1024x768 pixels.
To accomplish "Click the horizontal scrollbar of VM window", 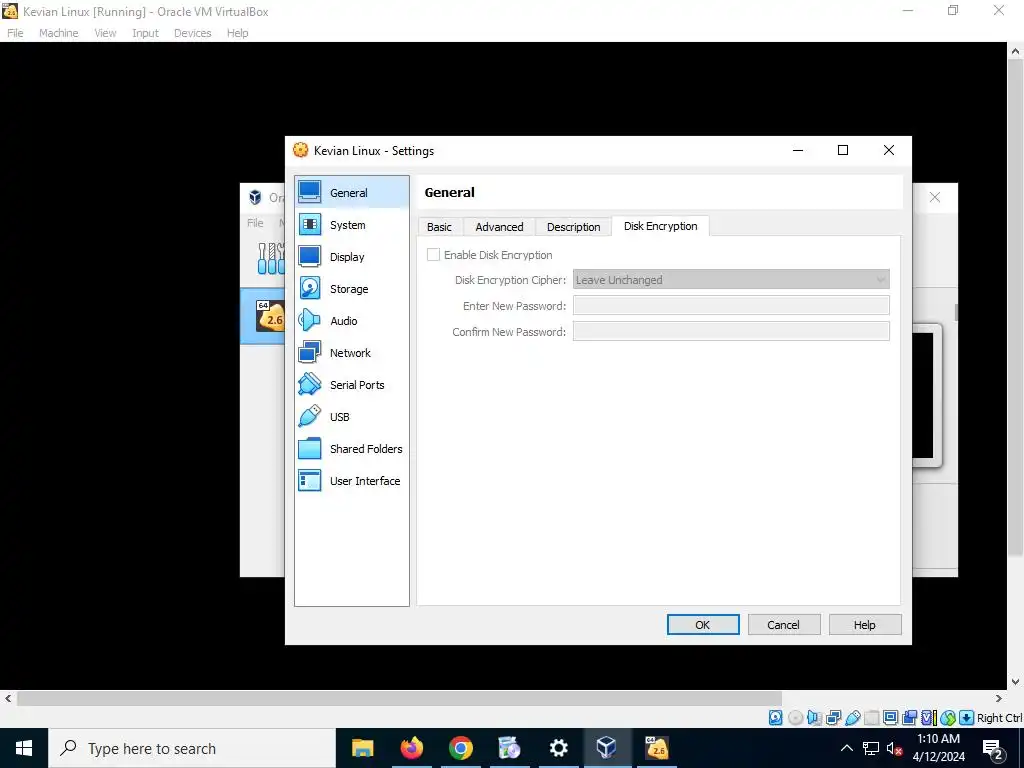I will (399, 698).
